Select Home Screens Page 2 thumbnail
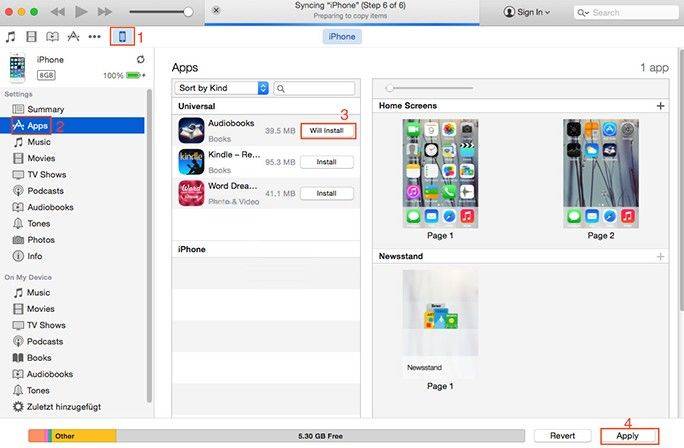The image size is (684, 448). tap(601, 174)
